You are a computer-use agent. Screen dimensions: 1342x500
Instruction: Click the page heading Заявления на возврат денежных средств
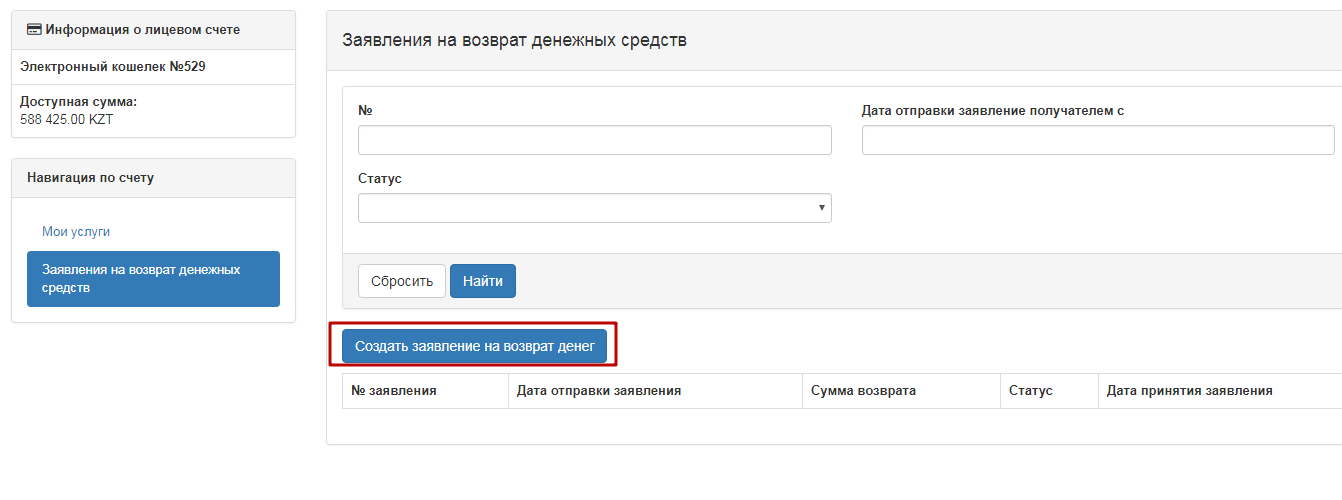[514, 41]
